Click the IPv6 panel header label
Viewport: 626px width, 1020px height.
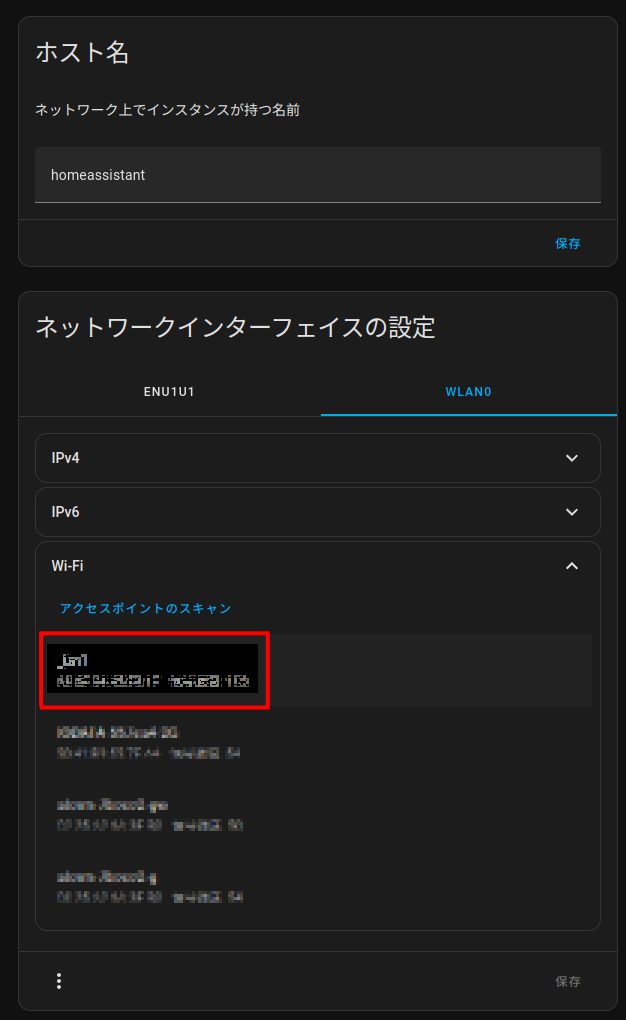click(66, 512)
